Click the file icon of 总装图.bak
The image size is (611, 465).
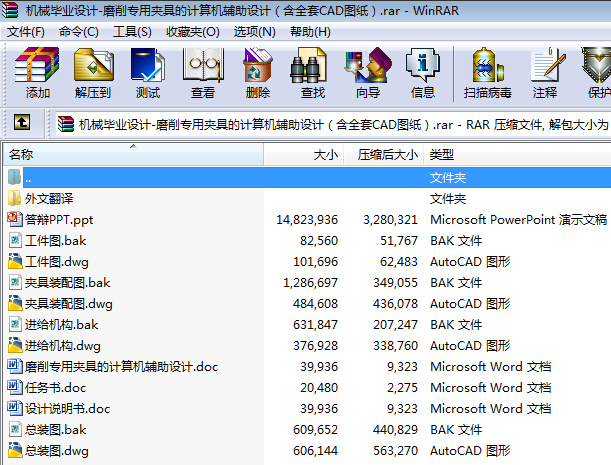pos(15,429)
